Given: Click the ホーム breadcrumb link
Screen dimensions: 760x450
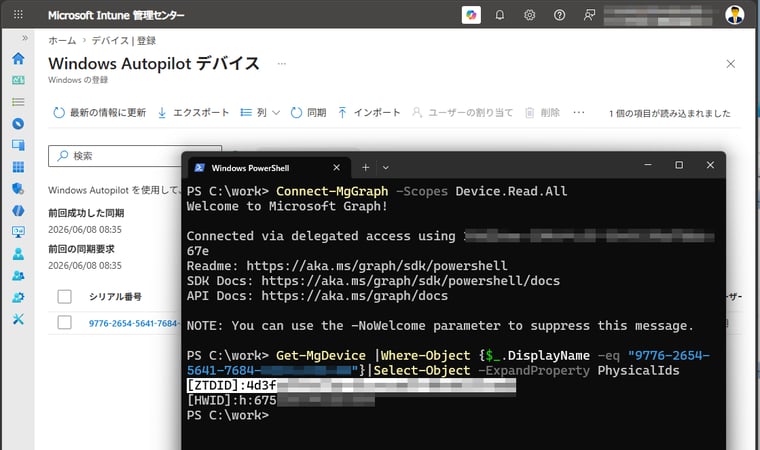Looking at the screenshot, I should 62,41.
